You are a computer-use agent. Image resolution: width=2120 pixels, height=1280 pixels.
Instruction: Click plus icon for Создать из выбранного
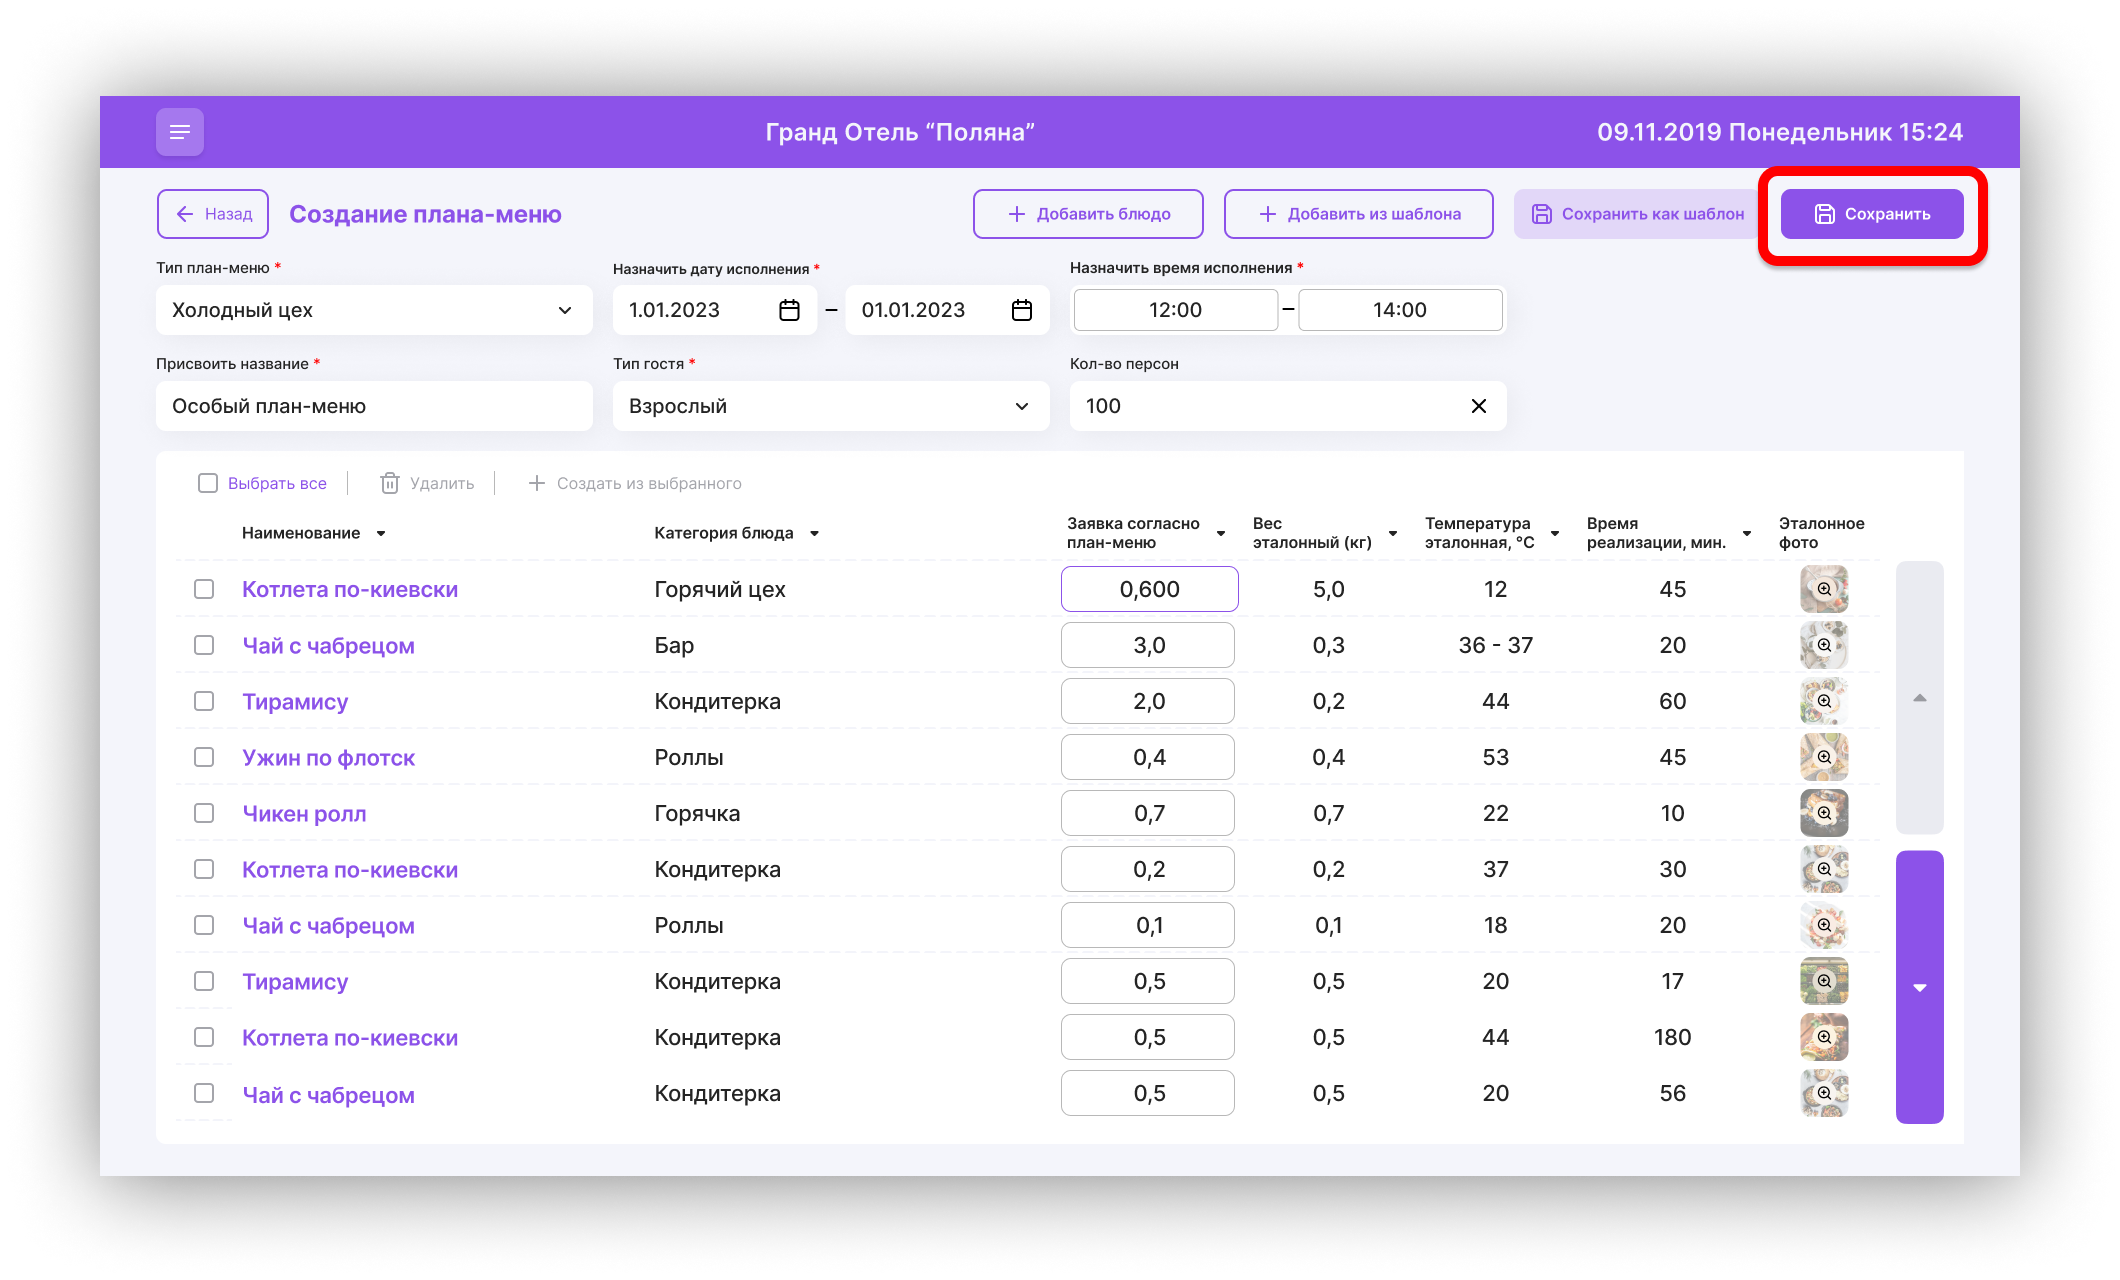[x=537, y=483]
